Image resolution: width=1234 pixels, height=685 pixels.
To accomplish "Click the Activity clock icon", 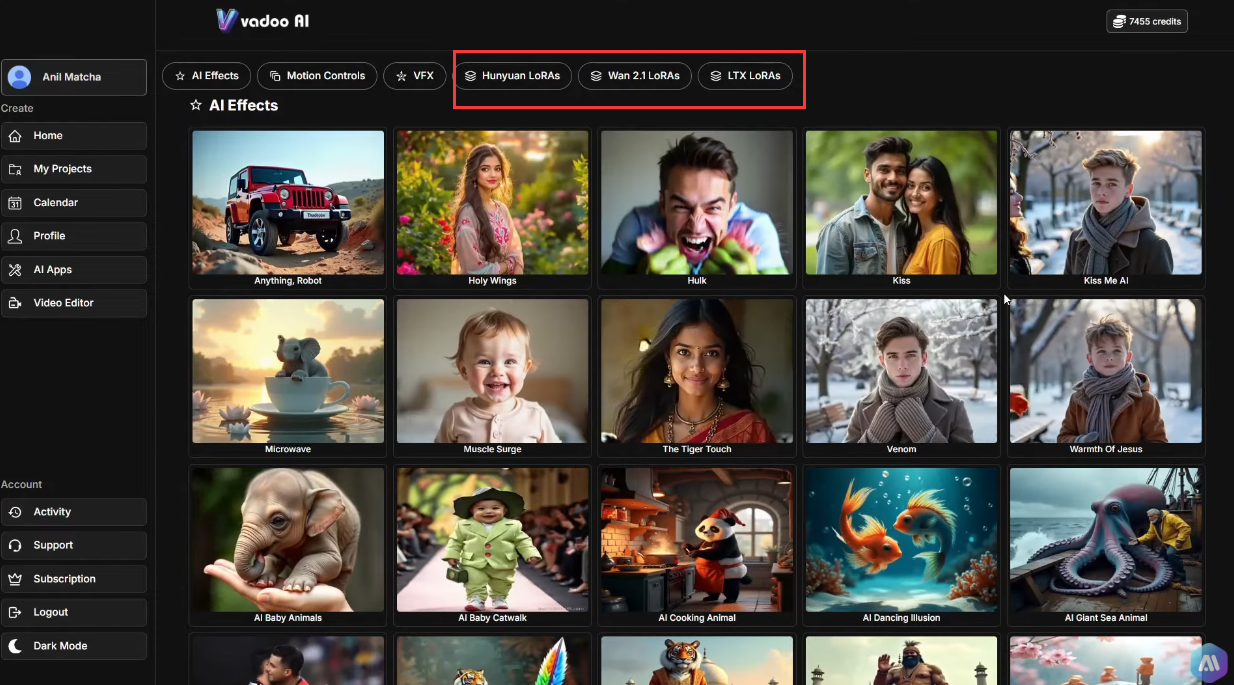I will tap(15, 512).
